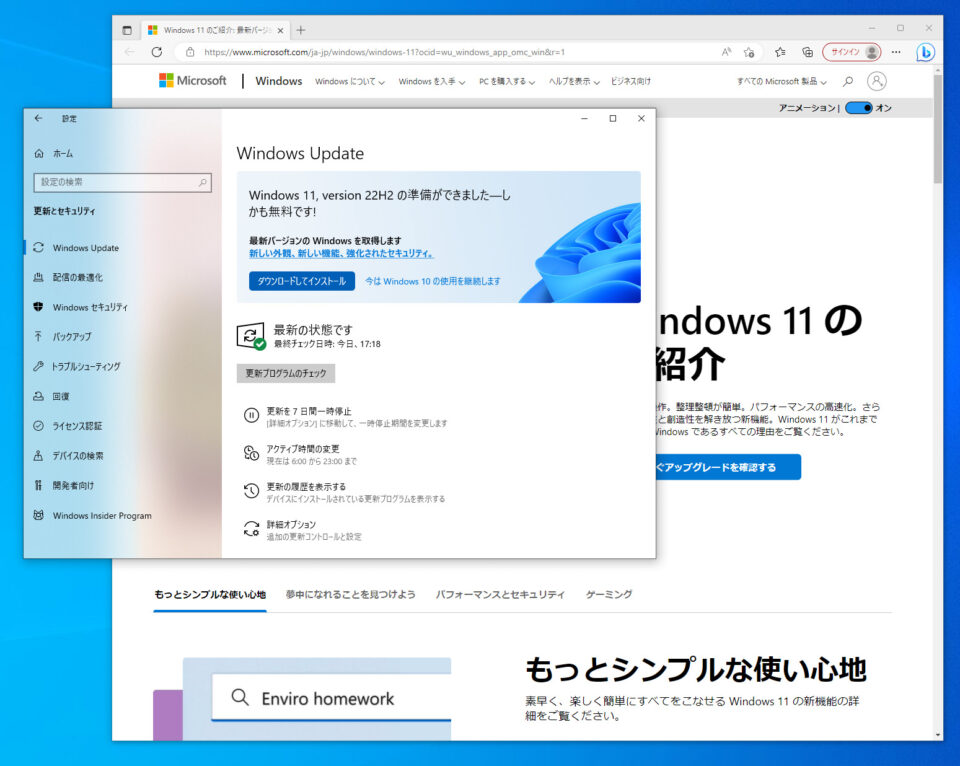Click 今は Windows 10 の使用を継続します link
The height and width of the screenshot is (766, 960).
(433, 281)
